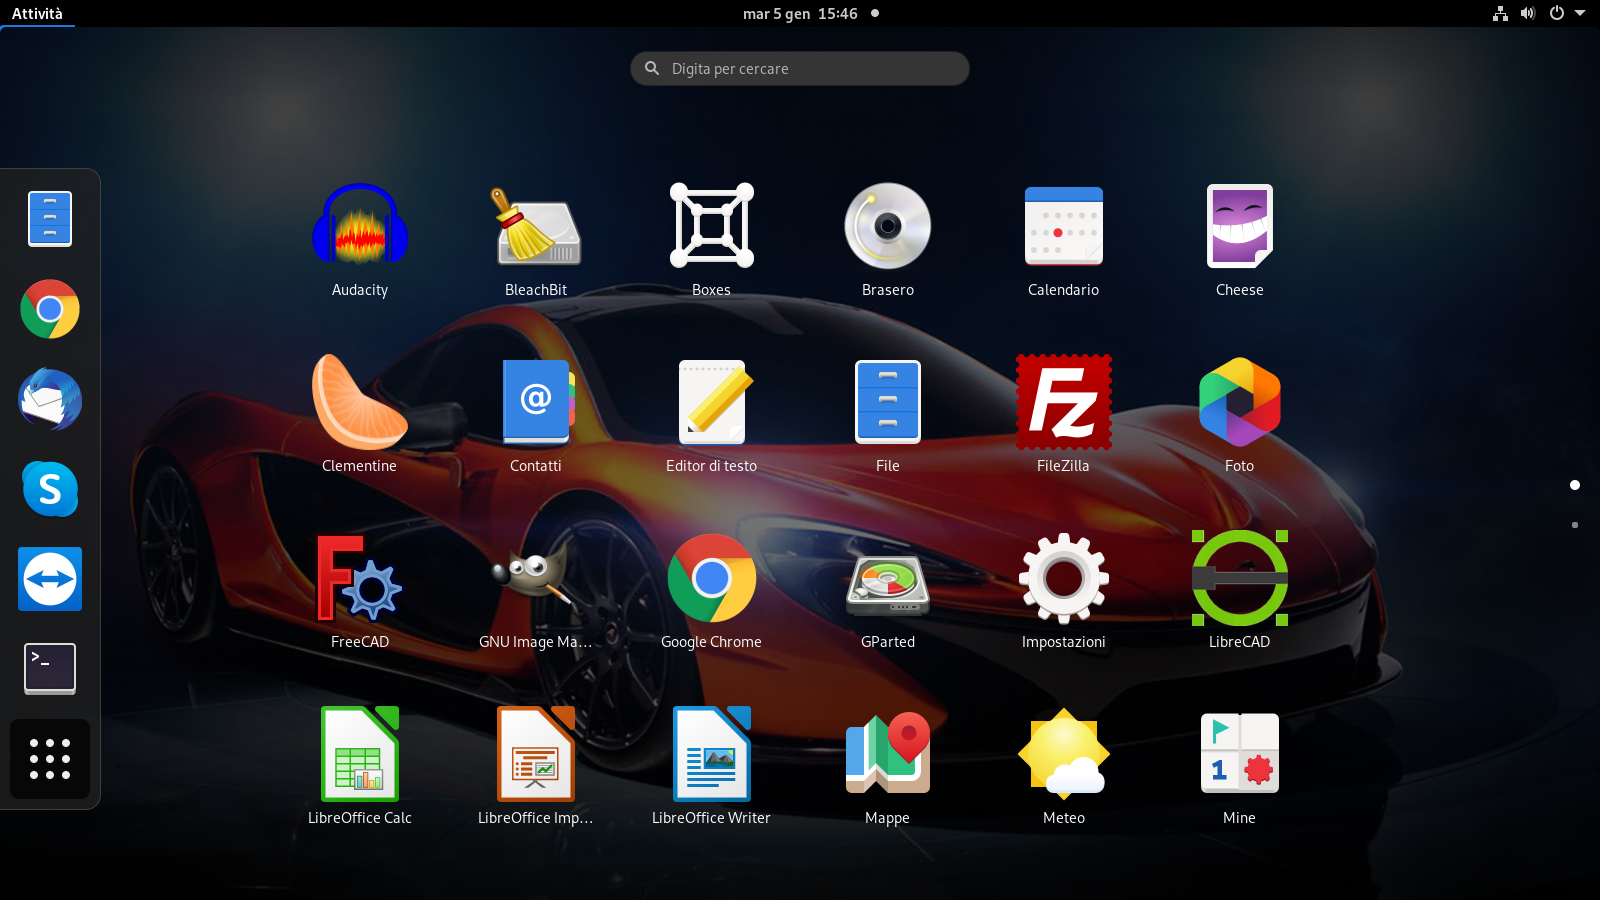The height and width of the screenshot is (900, 1600).
Task: Launch Cheese webcam app
Action: click(x=1240, y=240)
